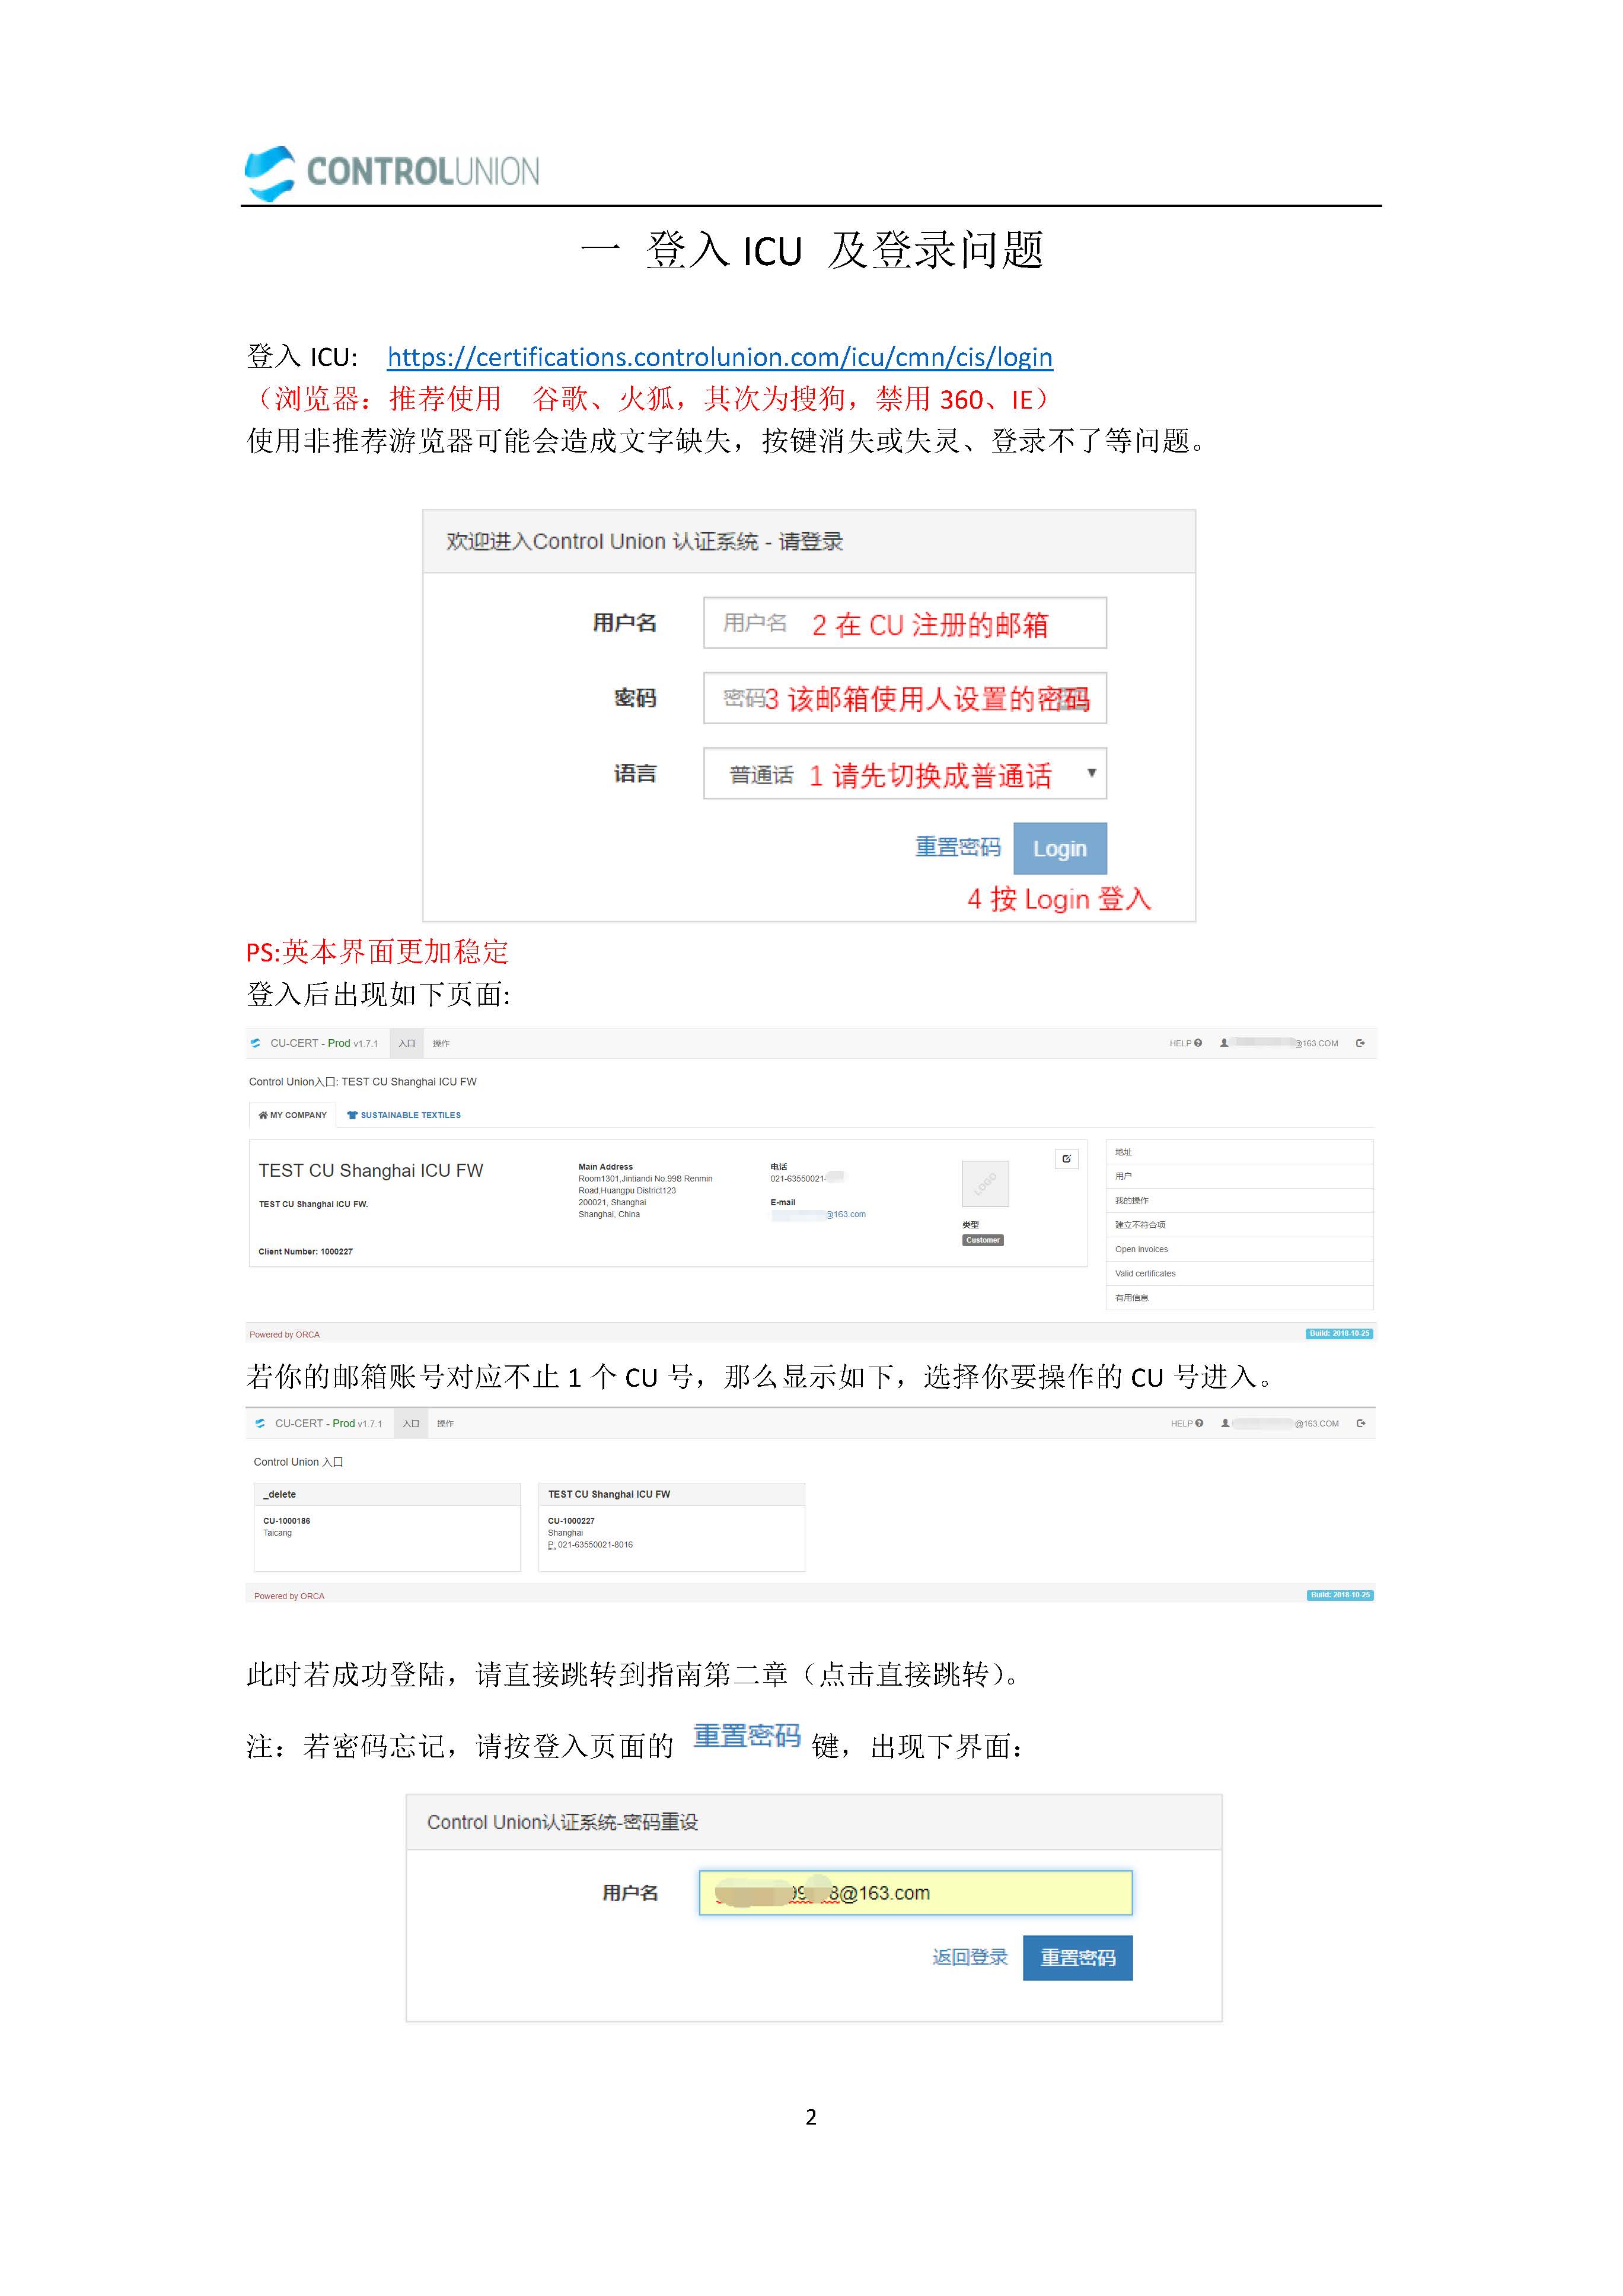Click the @163.com e-mail link under E-mail

point(818,1214)
